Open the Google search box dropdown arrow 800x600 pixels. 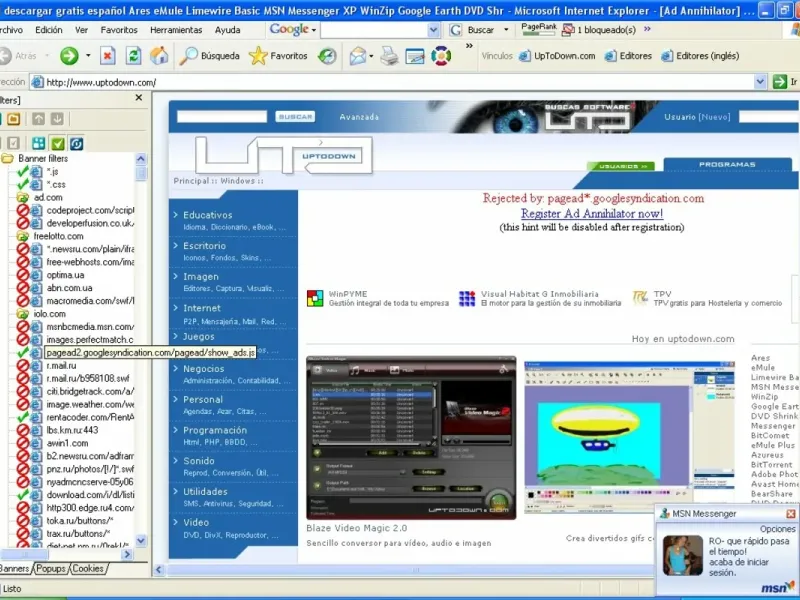(433, 30)
